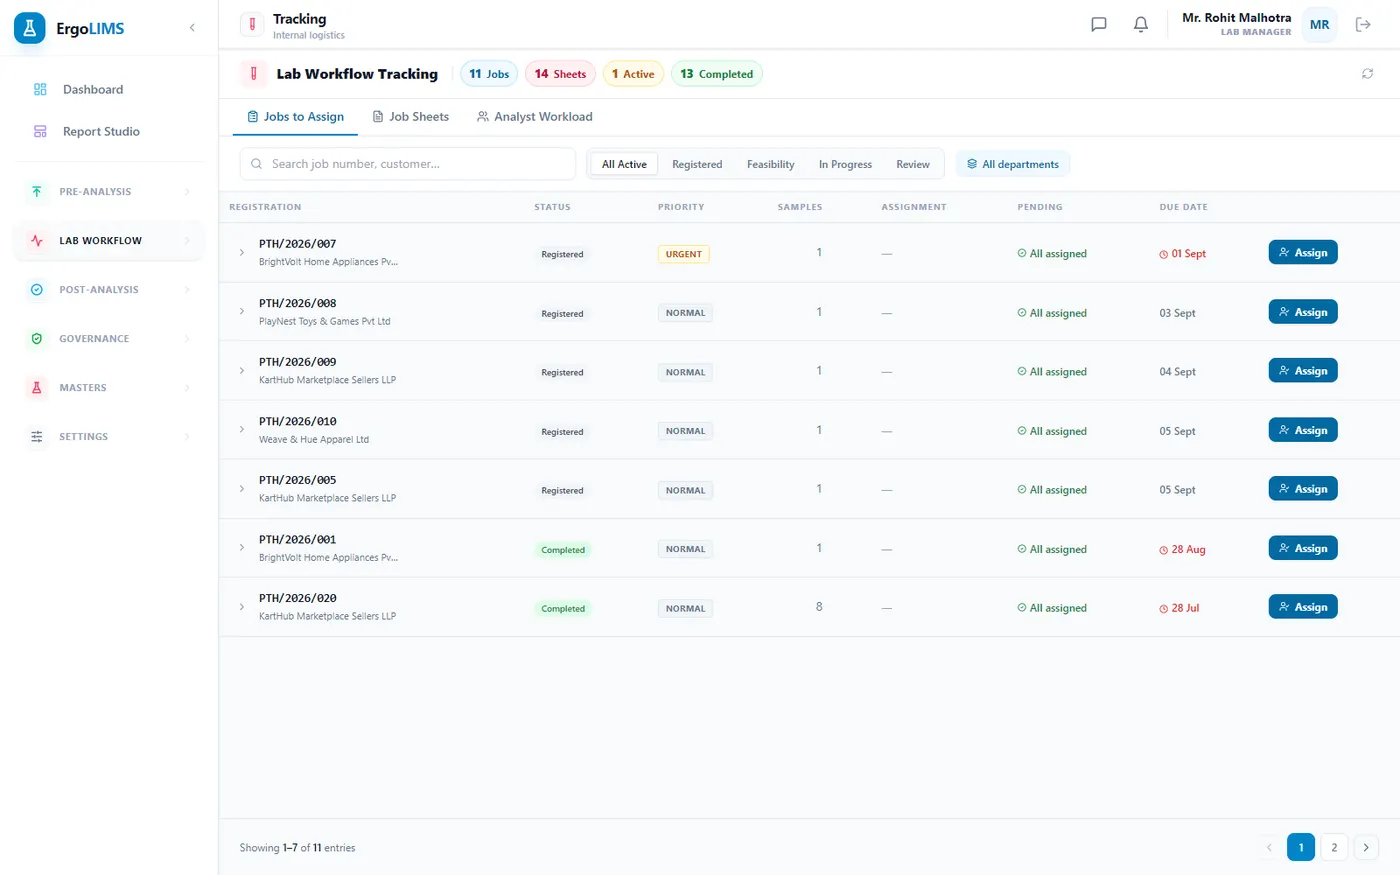Click the 13 Completed badge
Viewport: 1400px width, 875px height.
[x=716, y=74]
